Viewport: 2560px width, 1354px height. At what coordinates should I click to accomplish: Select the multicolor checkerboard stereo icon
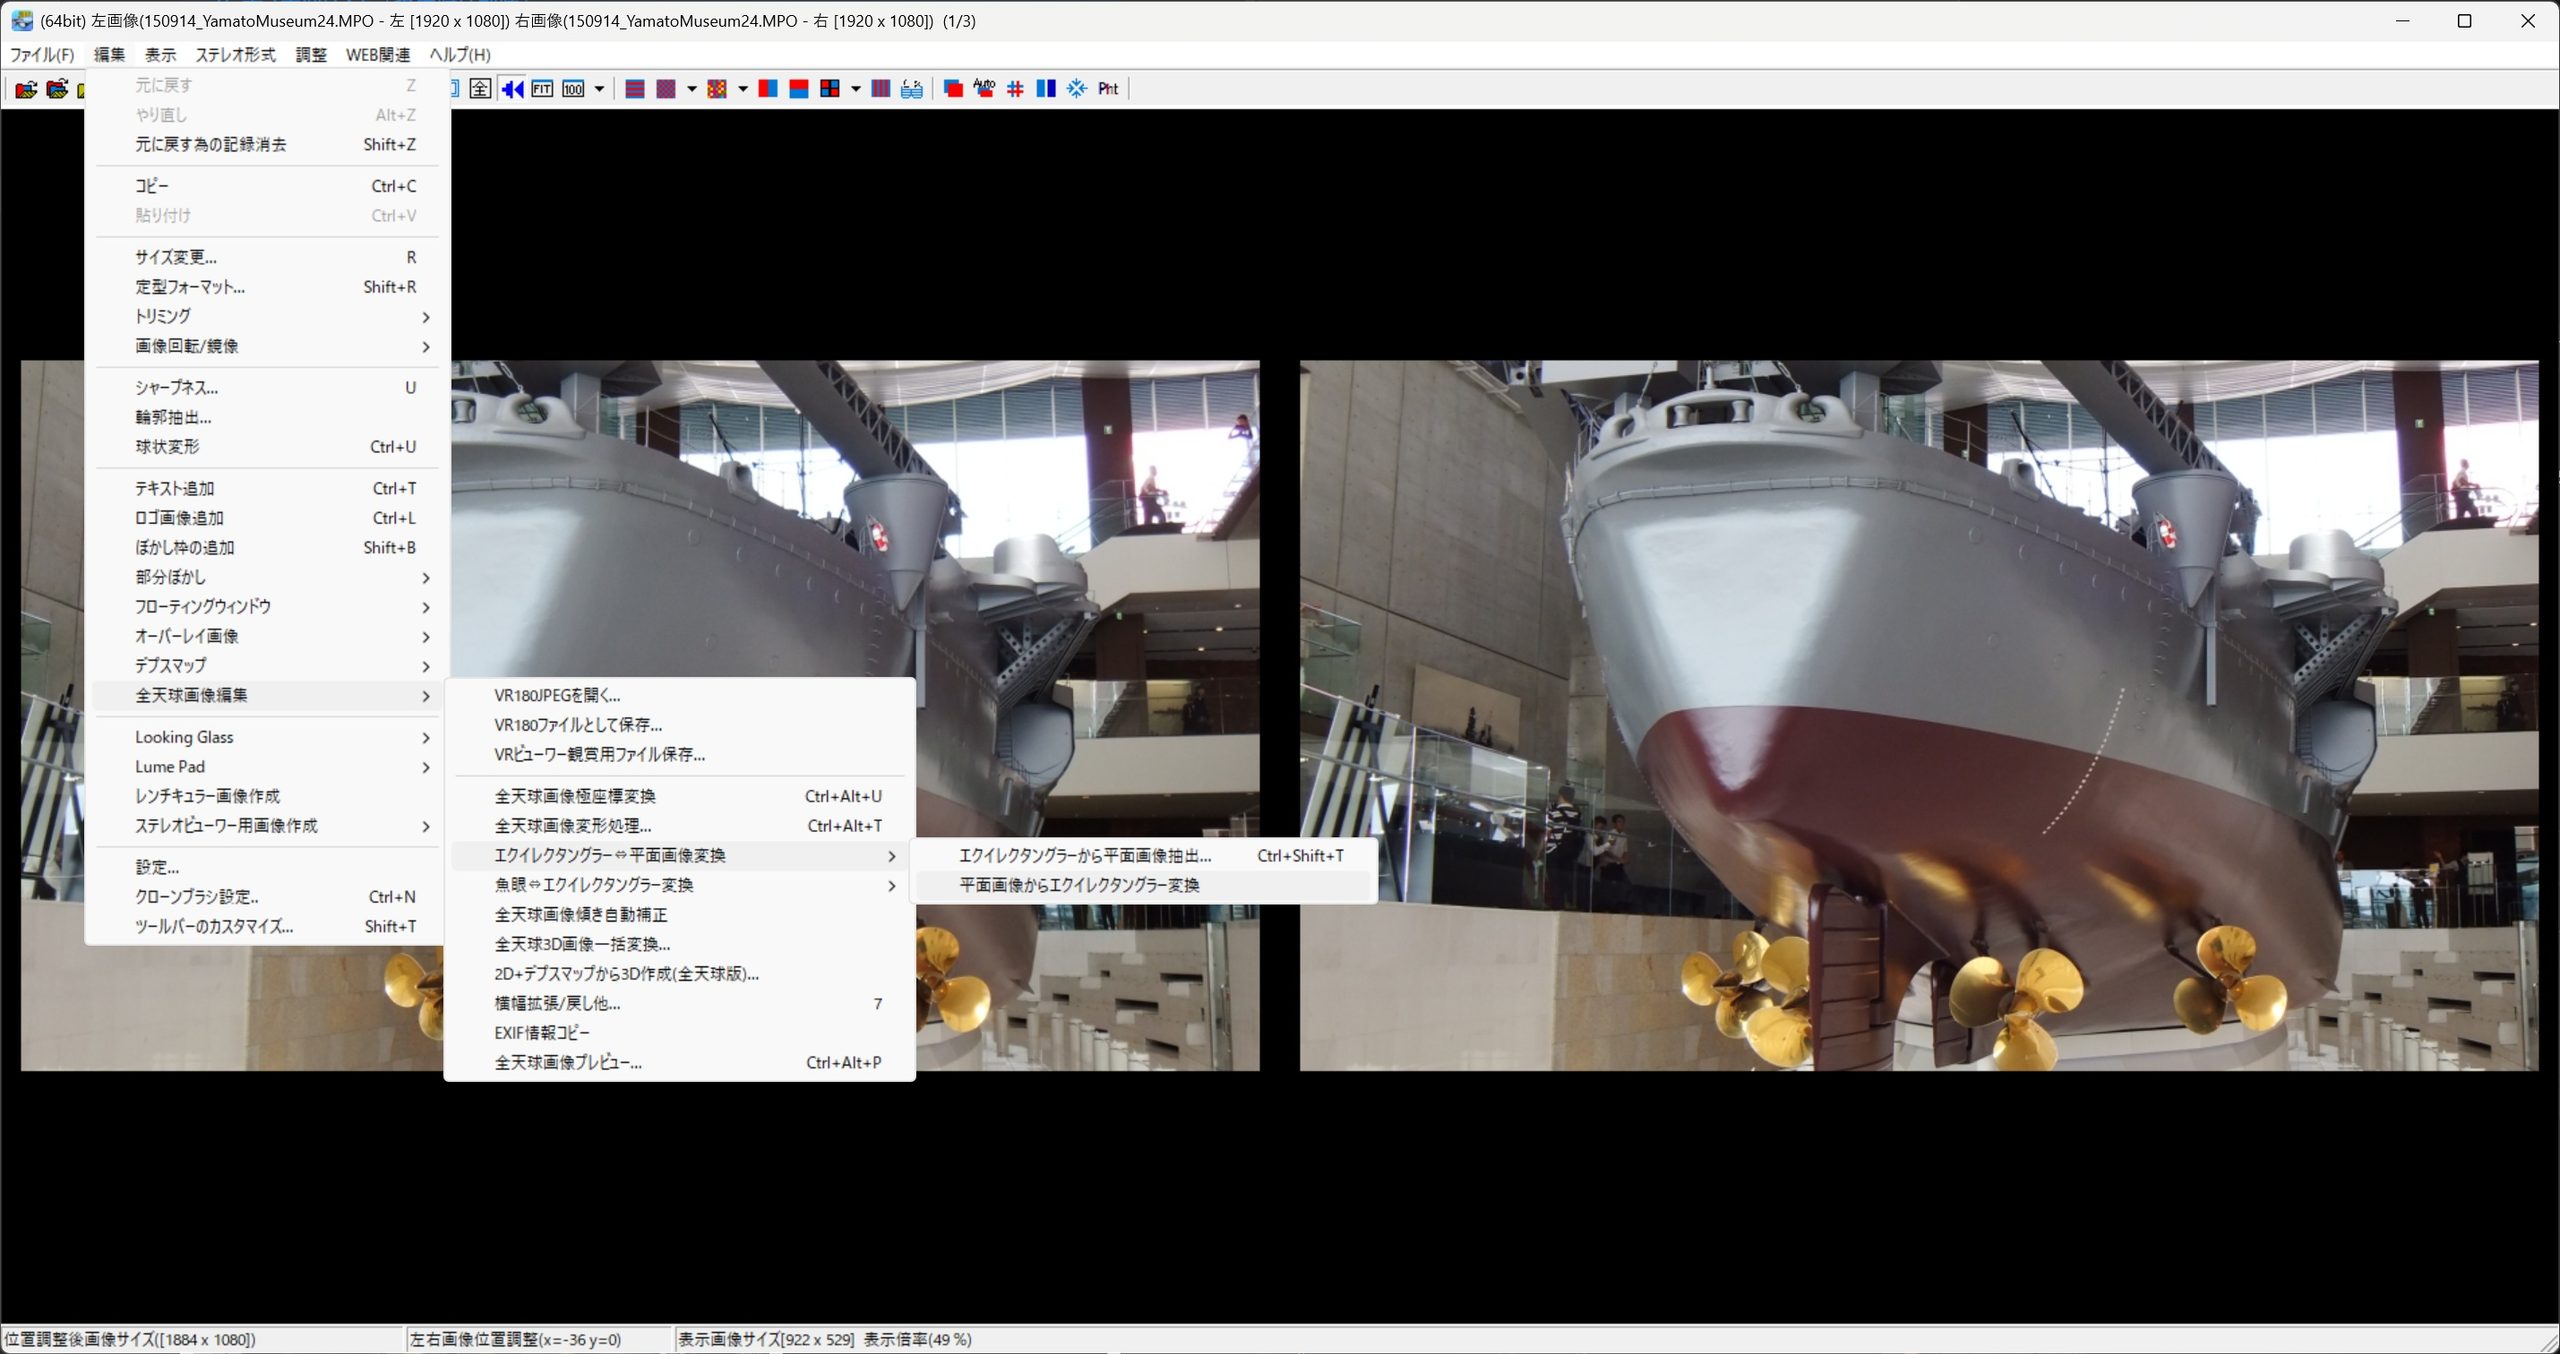coord(717,89)
